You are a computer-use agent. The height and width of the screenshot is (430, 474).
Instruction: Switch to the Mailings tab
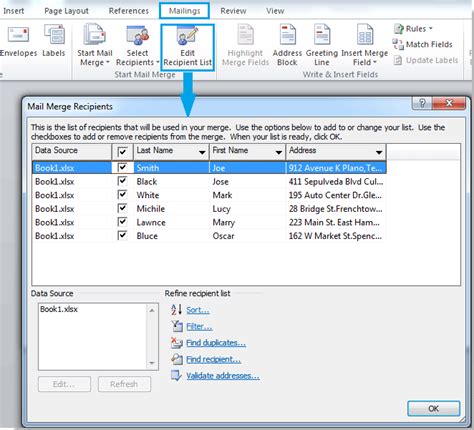tap(184, 11)
